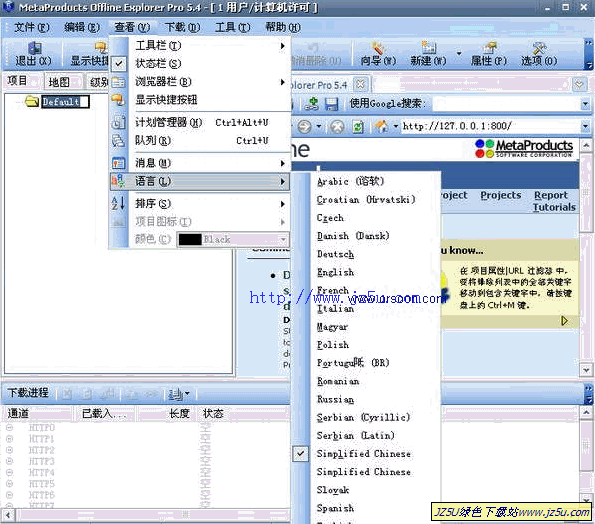
Task: Select Italian language
Action: click(x=335, y=308)
